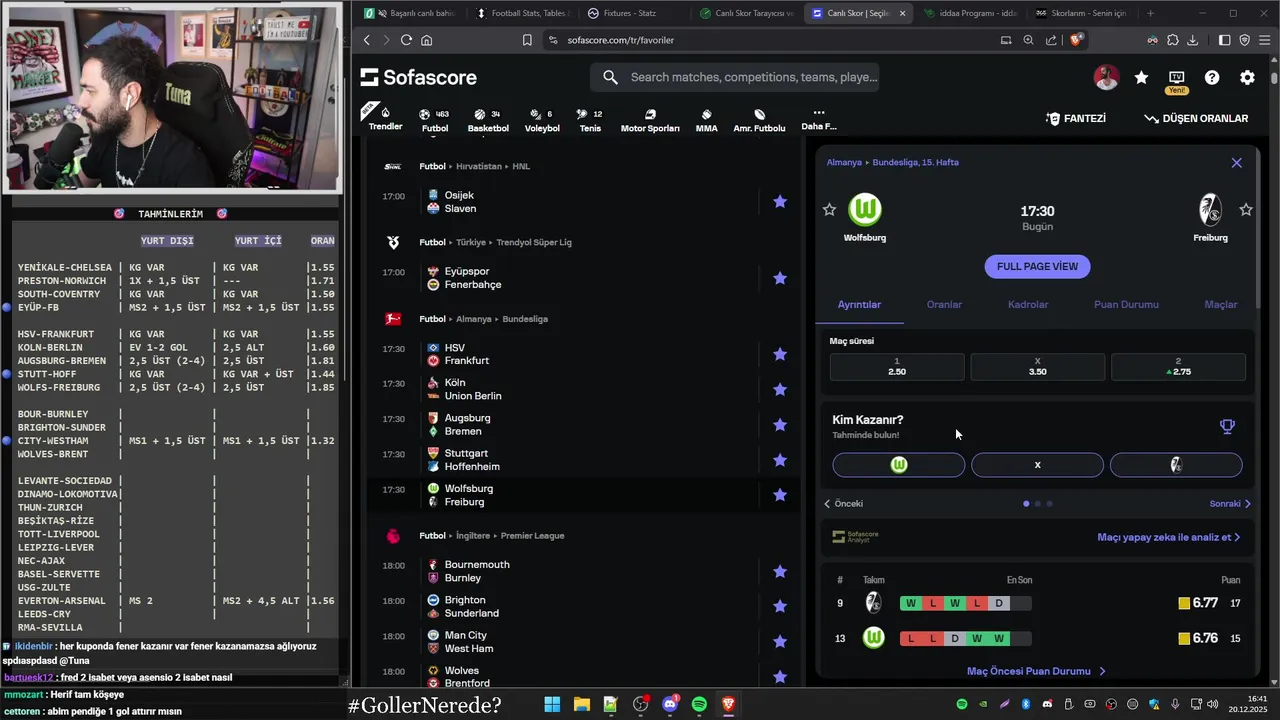Open the Windows Start menu
Screen dimensions: 1280x720
tap(552, 705)
